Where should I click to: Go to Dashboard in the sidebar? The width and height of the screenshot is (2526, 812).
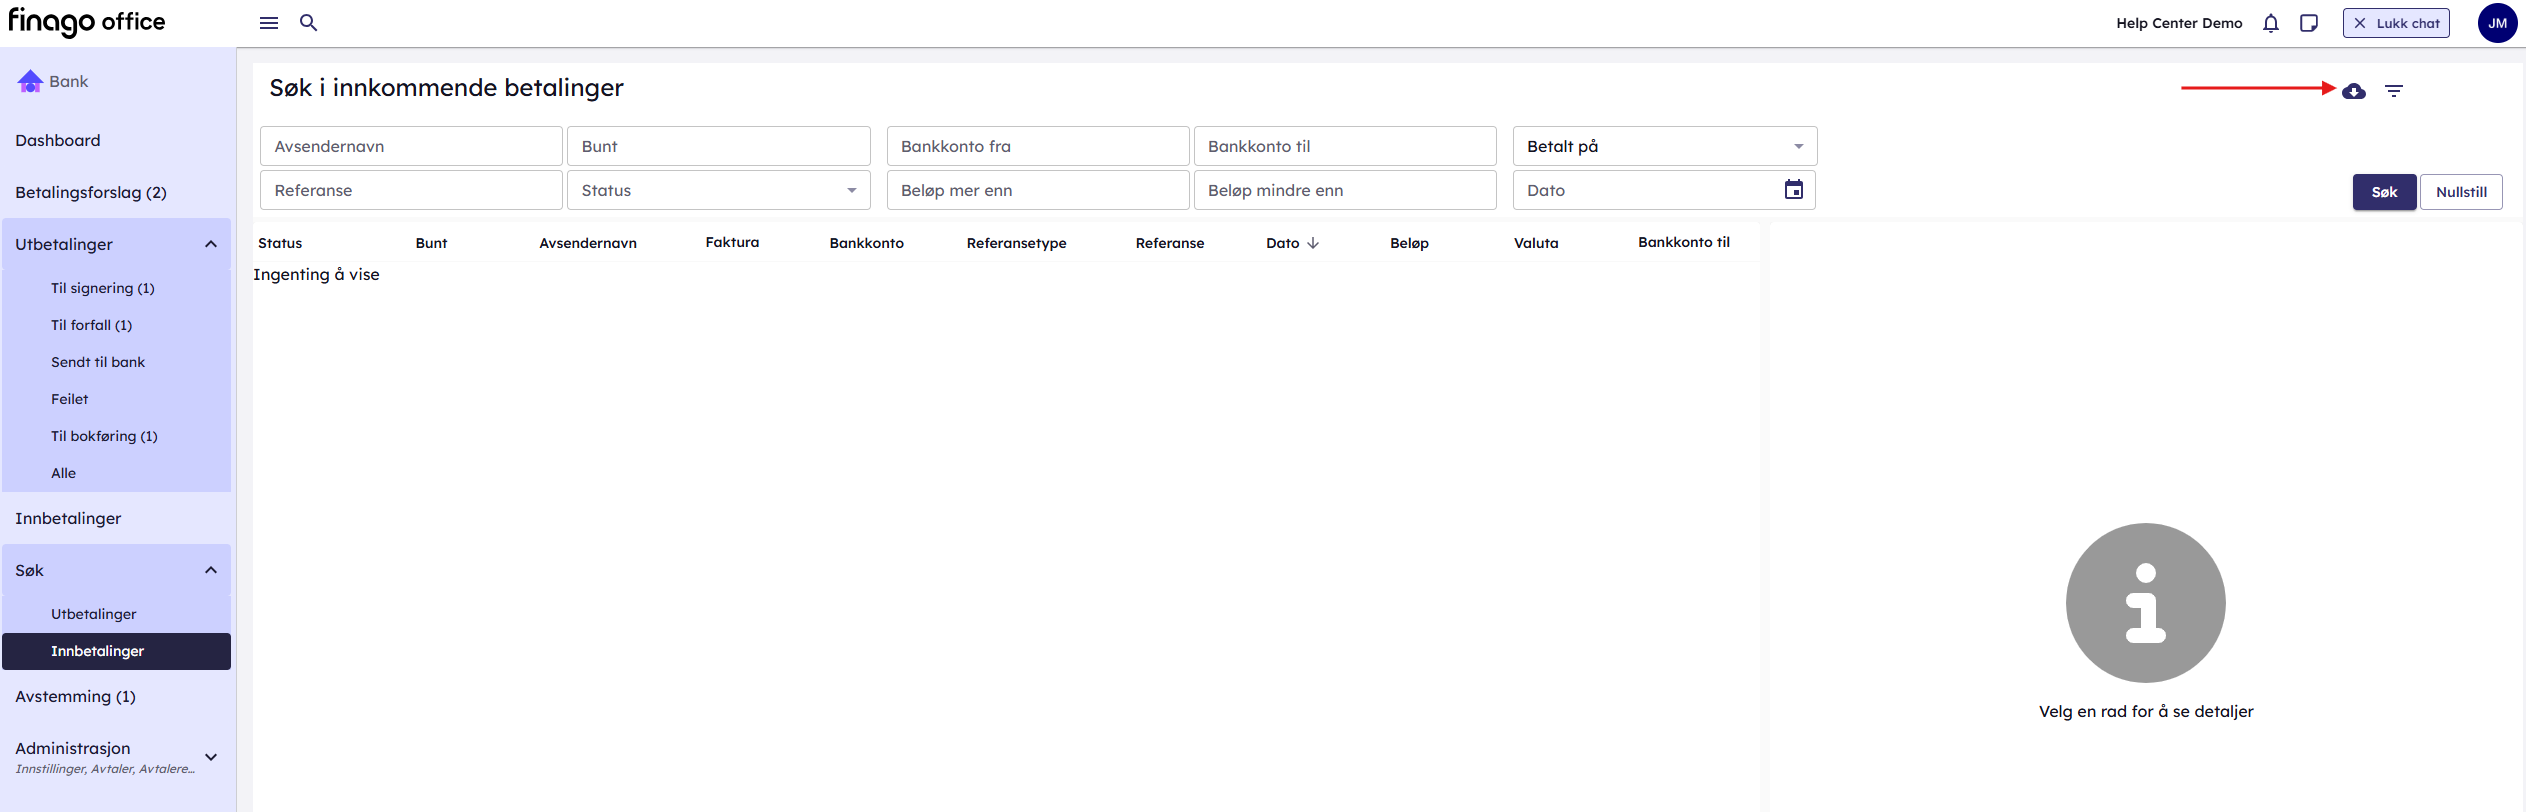point(58,140)
